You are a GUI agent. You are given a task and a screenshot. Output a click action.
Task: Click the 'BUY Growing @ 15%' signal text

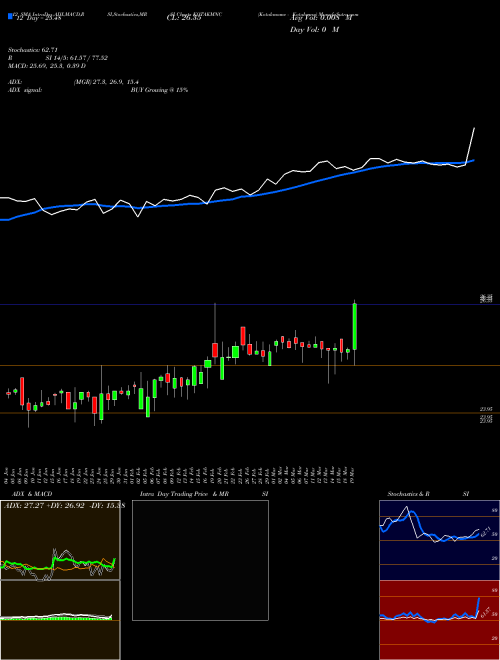(x=159, y=90)
